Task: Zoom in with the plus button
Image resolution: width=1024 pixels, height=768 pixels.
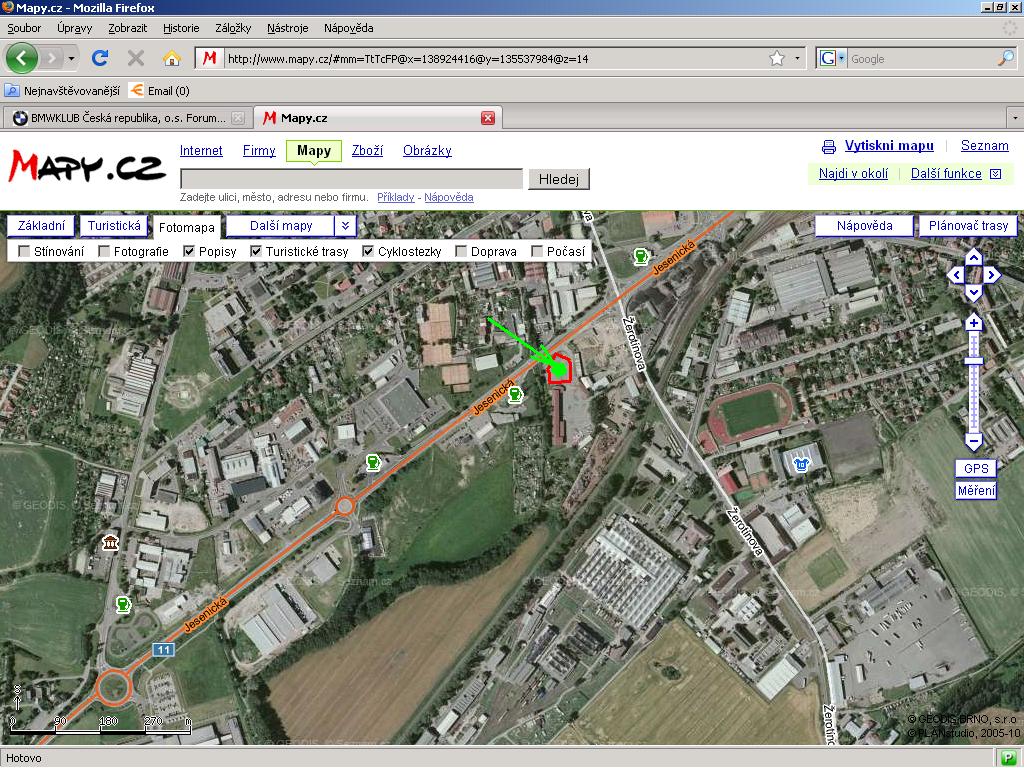Action: [x=974, y=323]
